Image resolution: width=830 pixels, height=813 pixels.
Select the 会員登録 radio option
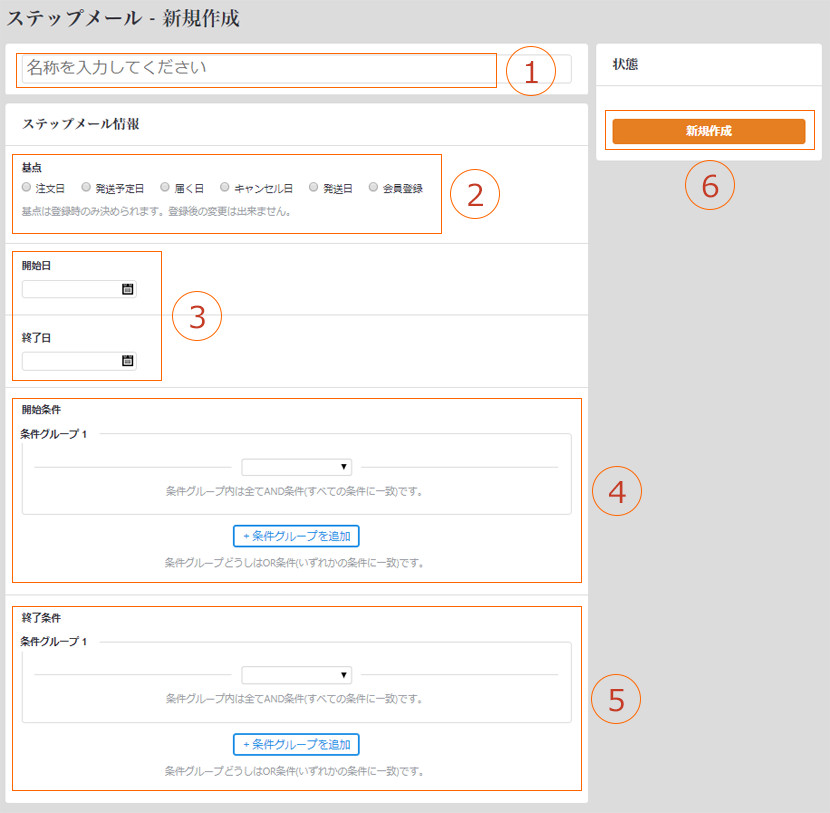374,187
